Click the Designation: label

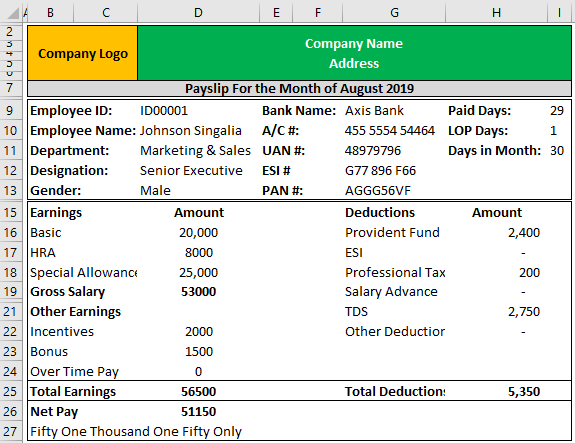[x=69, y=171]
